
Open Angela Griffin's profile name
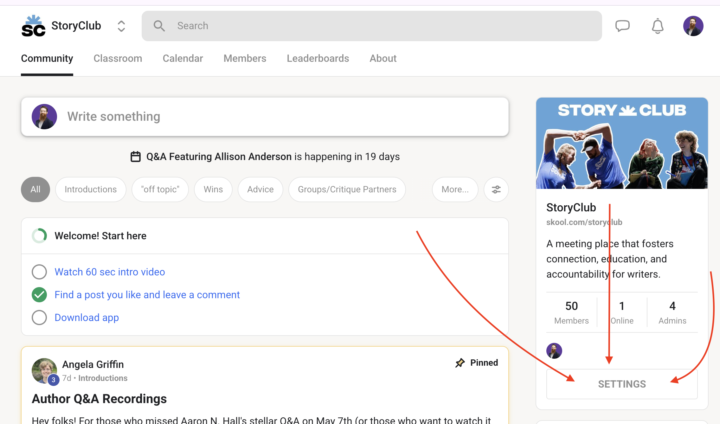[x=93, y=364]
